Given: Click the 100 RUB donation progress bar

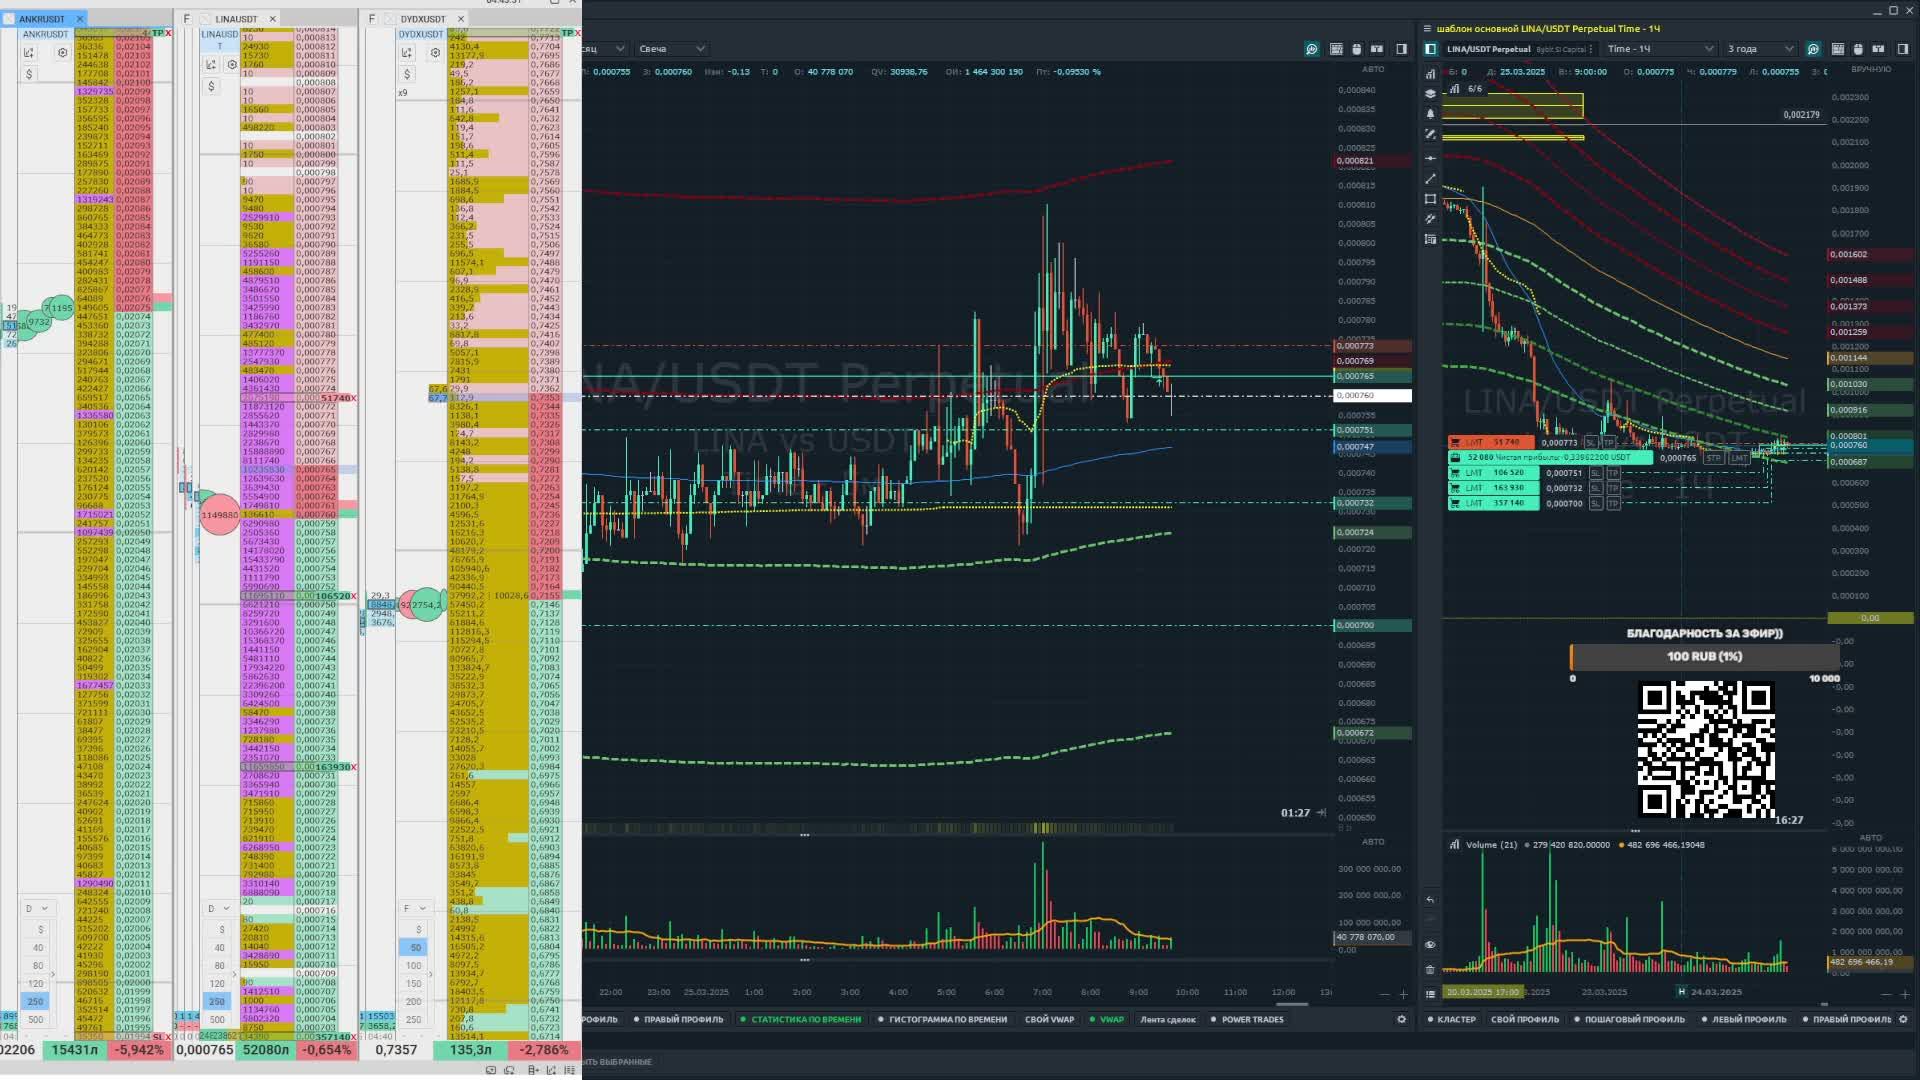Looking at the screenshot, I should point(1704,657).
